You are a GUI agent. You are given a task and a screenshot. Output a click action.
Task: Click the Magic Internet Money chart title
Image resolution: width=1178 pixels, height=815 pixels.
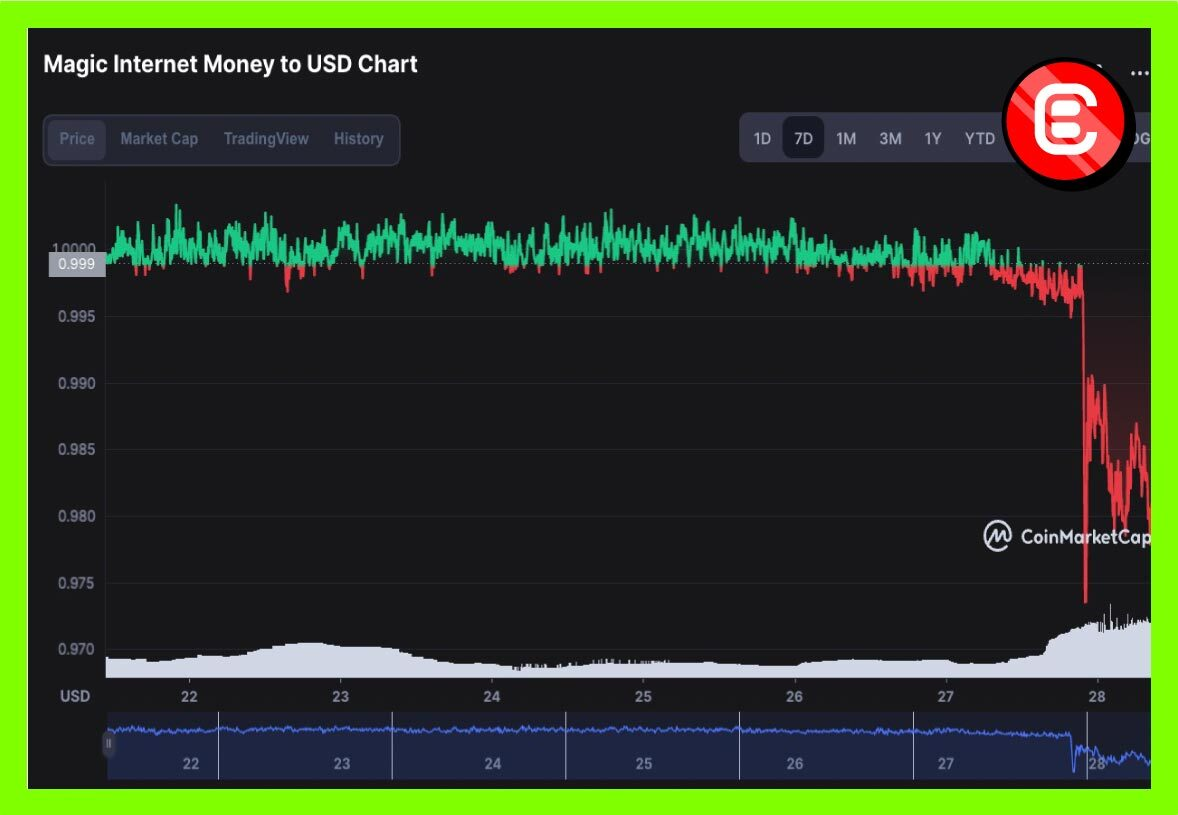(230, 65)
